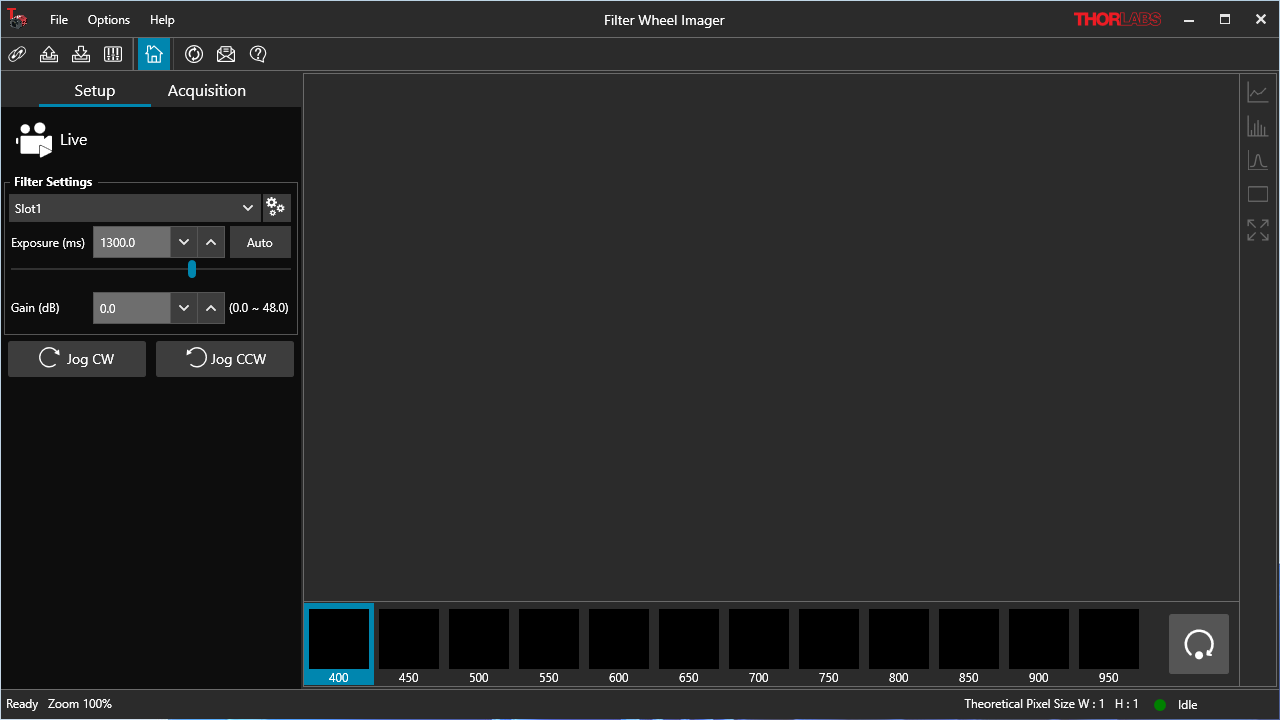Click the Jog CCW button
The image size is (1280, 720).
225,359
